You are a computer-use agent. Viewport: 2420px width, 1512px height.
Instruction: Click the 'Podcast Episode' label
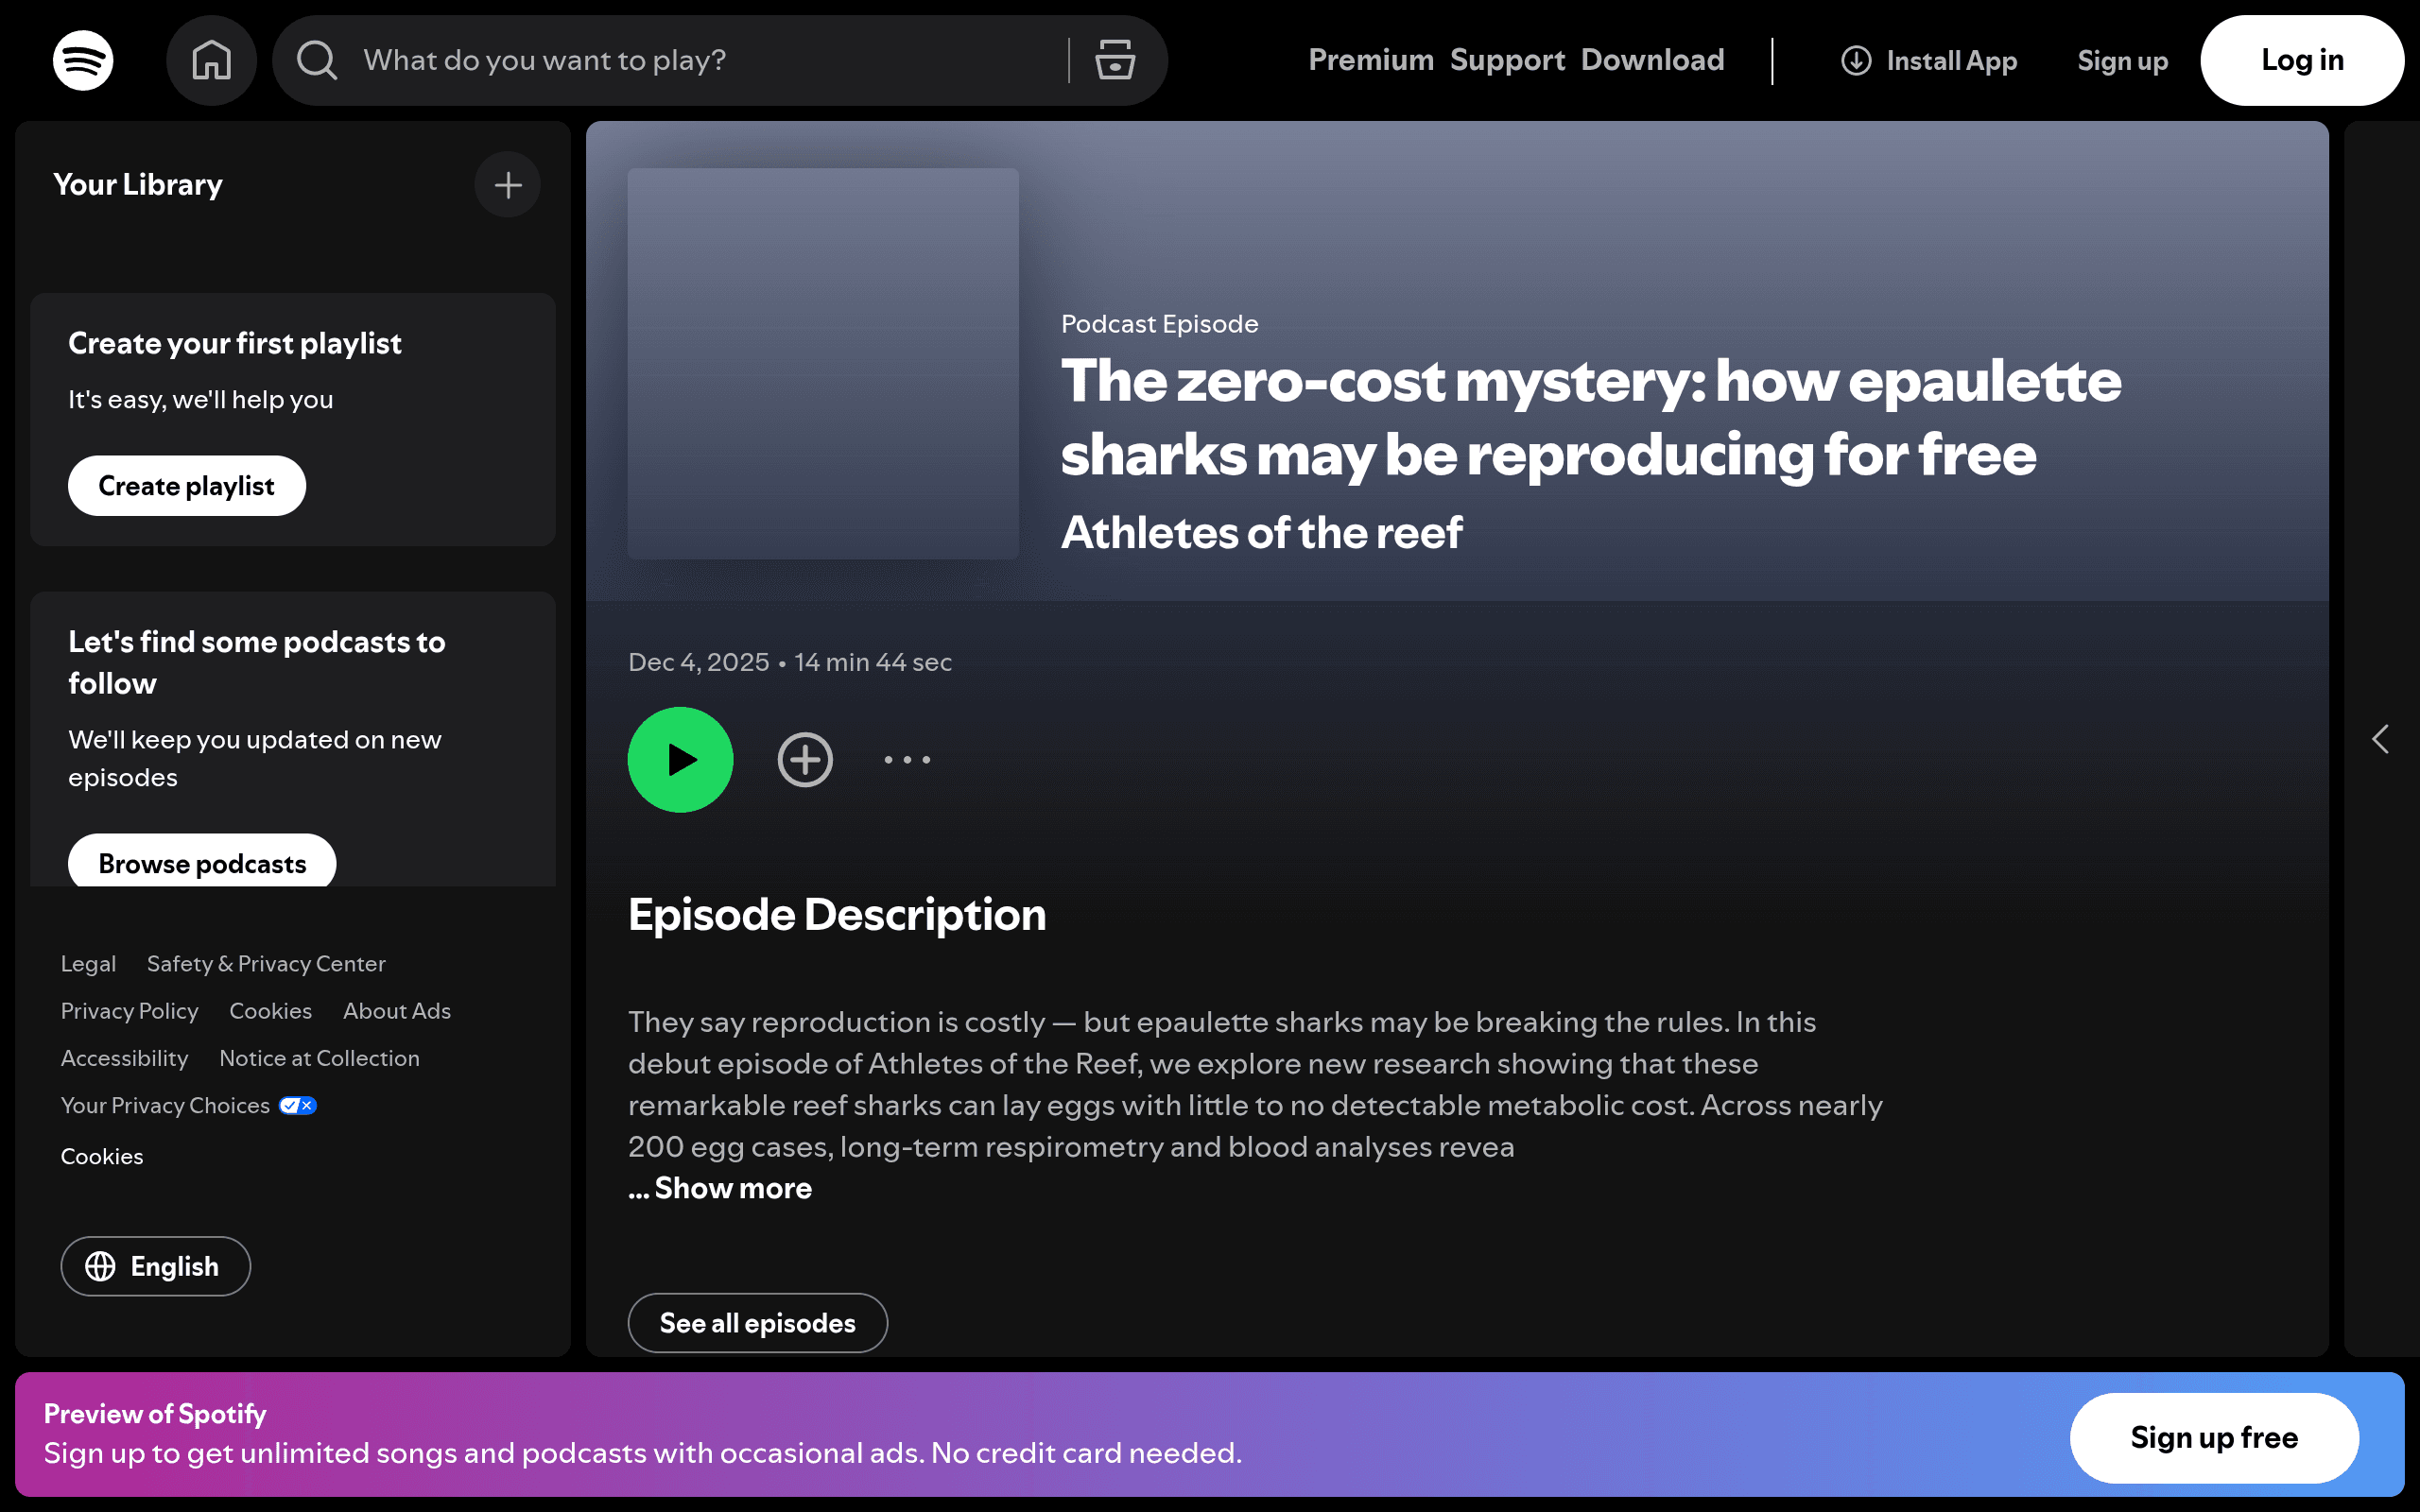[1159, 324]
